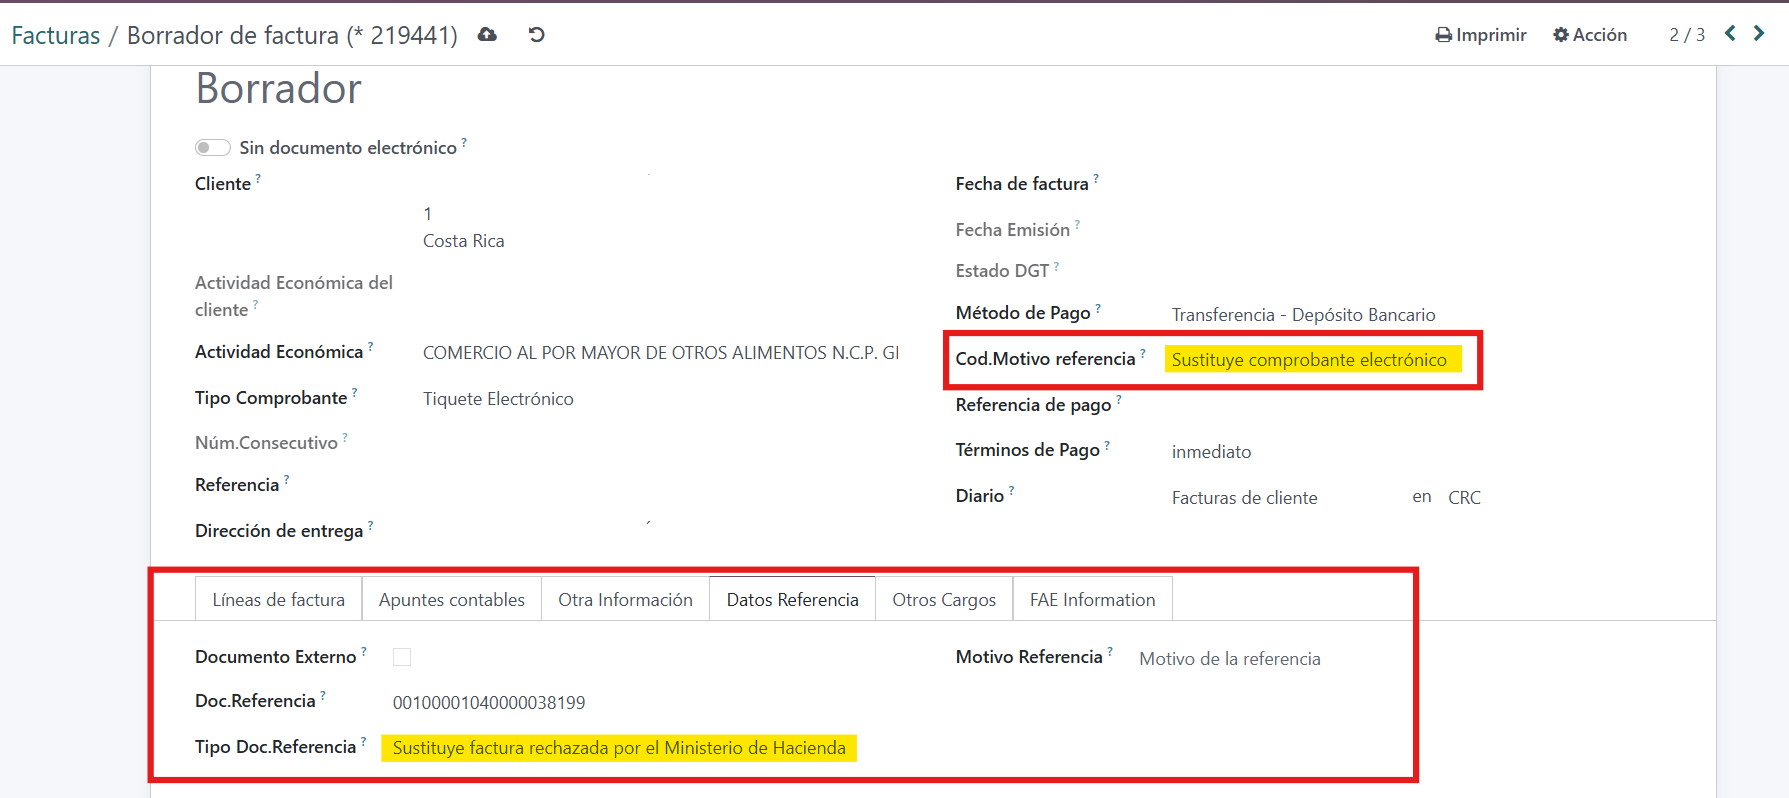The height and width of the screenshot is (798, 1789).
Task: Open the Apuntes contables tab
Action: [x=451, y=600]
